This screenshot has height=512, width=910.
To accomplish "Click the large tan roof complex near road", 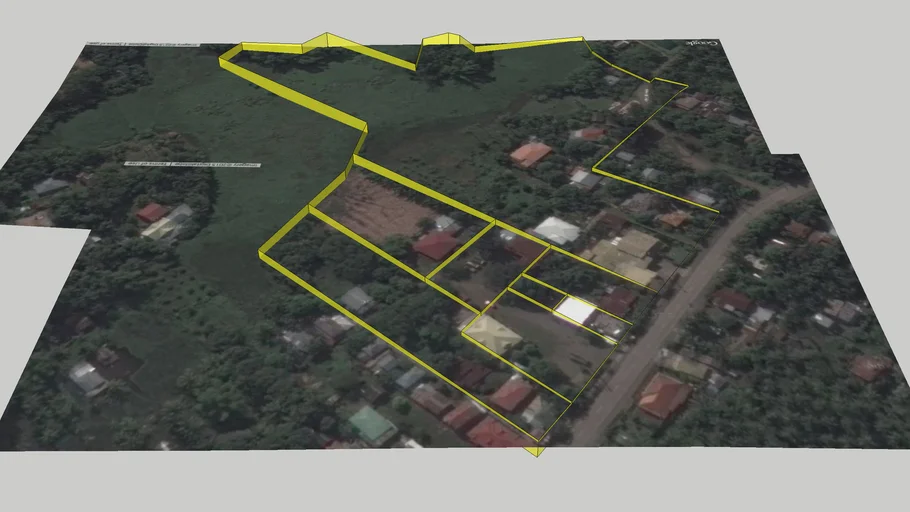I will pos(625,256).
